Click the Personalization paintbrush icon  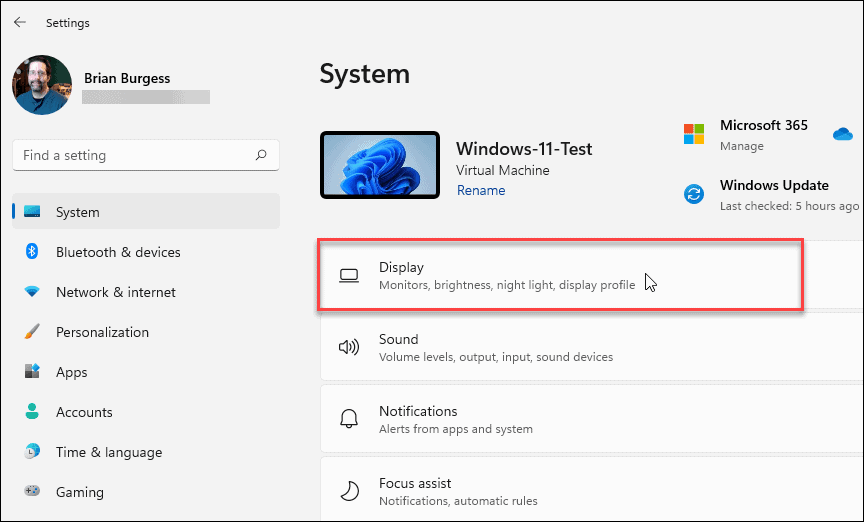tap(32, 331)
